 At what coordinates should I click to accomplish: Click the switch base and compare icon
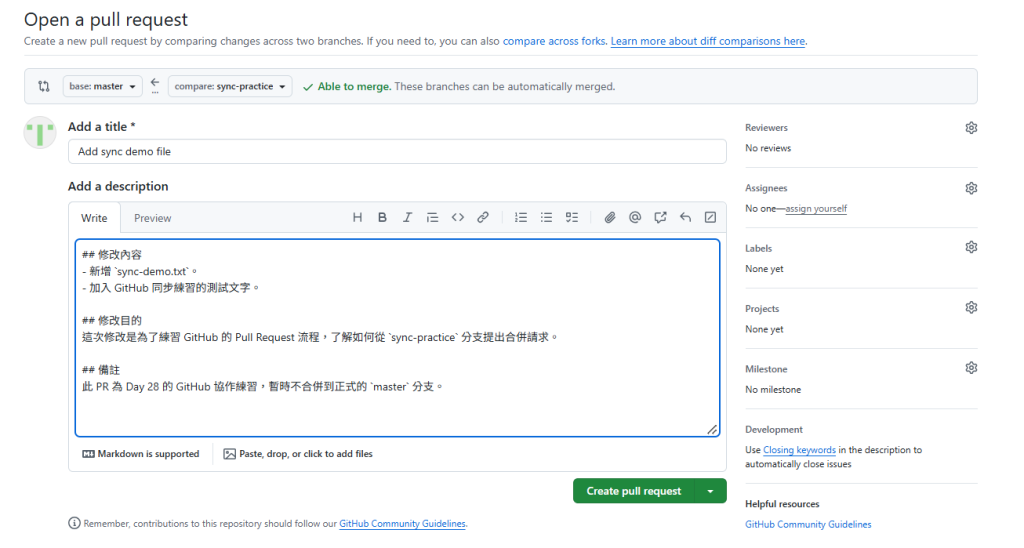pos(44,86)
